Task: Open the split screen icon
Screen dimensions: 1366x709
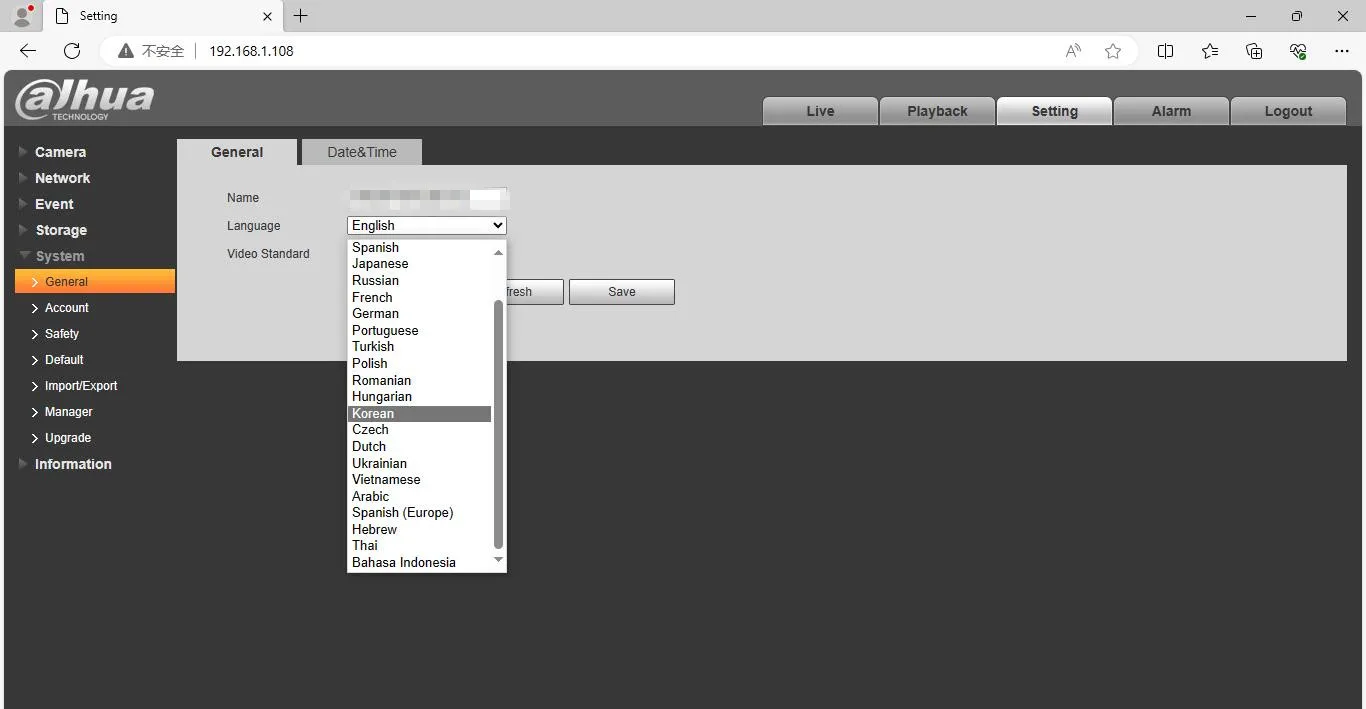Action: [1165, 51]
